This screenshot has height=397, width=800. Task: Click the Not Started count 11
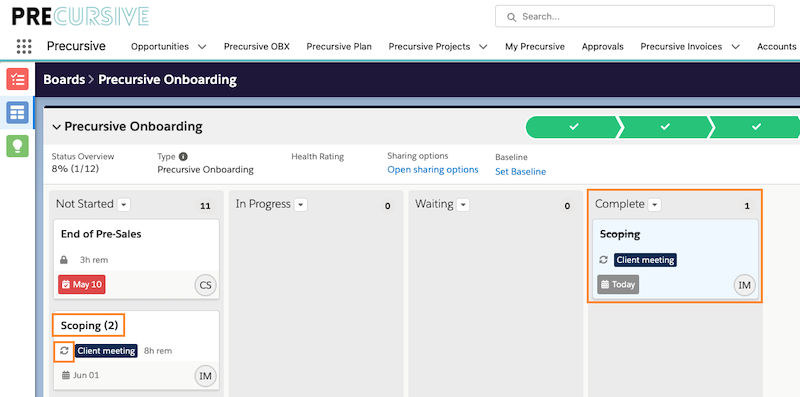tap(205, 206)
